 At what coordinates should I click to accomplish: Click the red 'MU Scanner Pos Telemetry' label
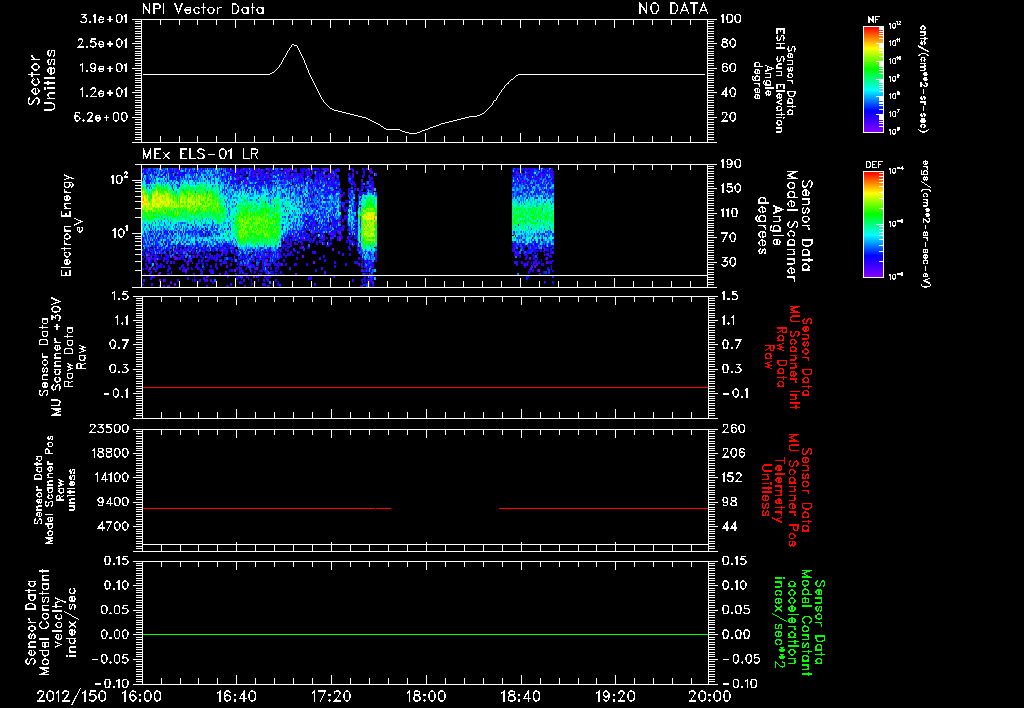point(786,490)
